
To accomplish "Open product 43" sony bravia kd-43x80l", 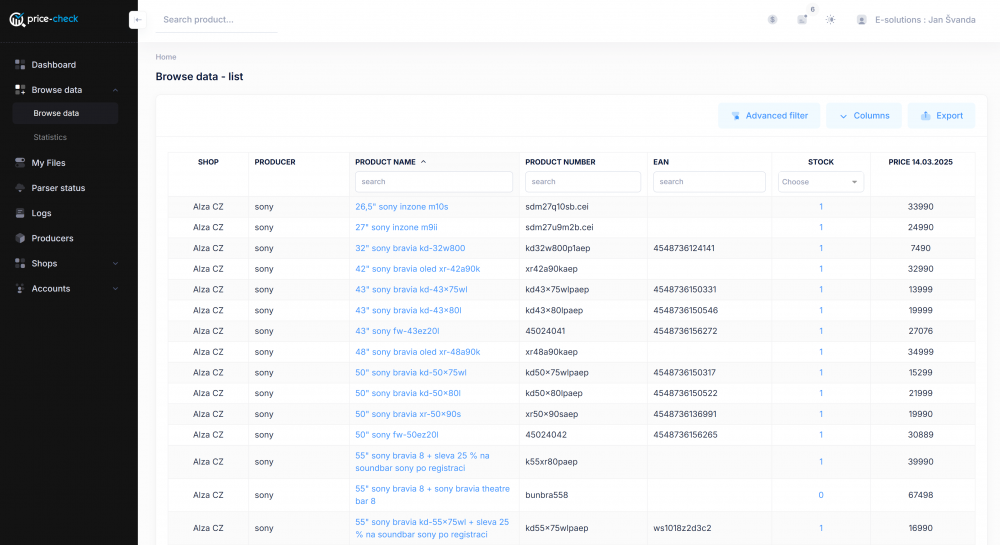I will tap(408, 310).
